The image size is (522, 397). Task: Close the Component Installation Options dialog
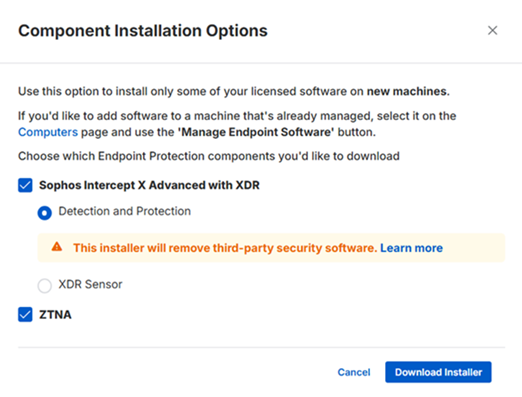[492, 30]
